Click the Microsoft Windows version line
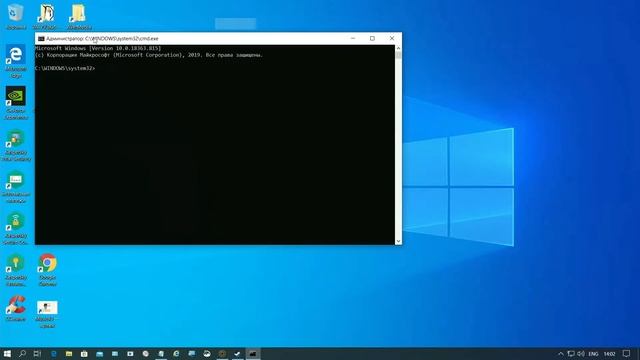The height and width of the screenshot is (360, 640). pyautogui.click(x=98, y=48)
